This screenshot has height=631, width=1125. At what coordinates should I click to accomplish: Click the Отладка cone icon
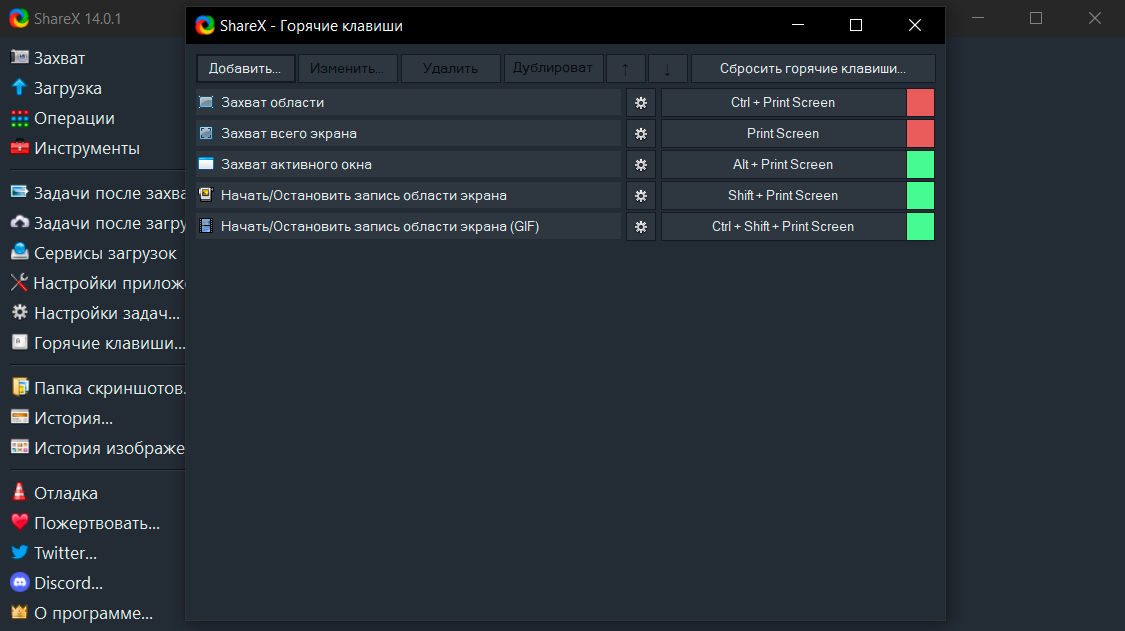click(19, 492)
